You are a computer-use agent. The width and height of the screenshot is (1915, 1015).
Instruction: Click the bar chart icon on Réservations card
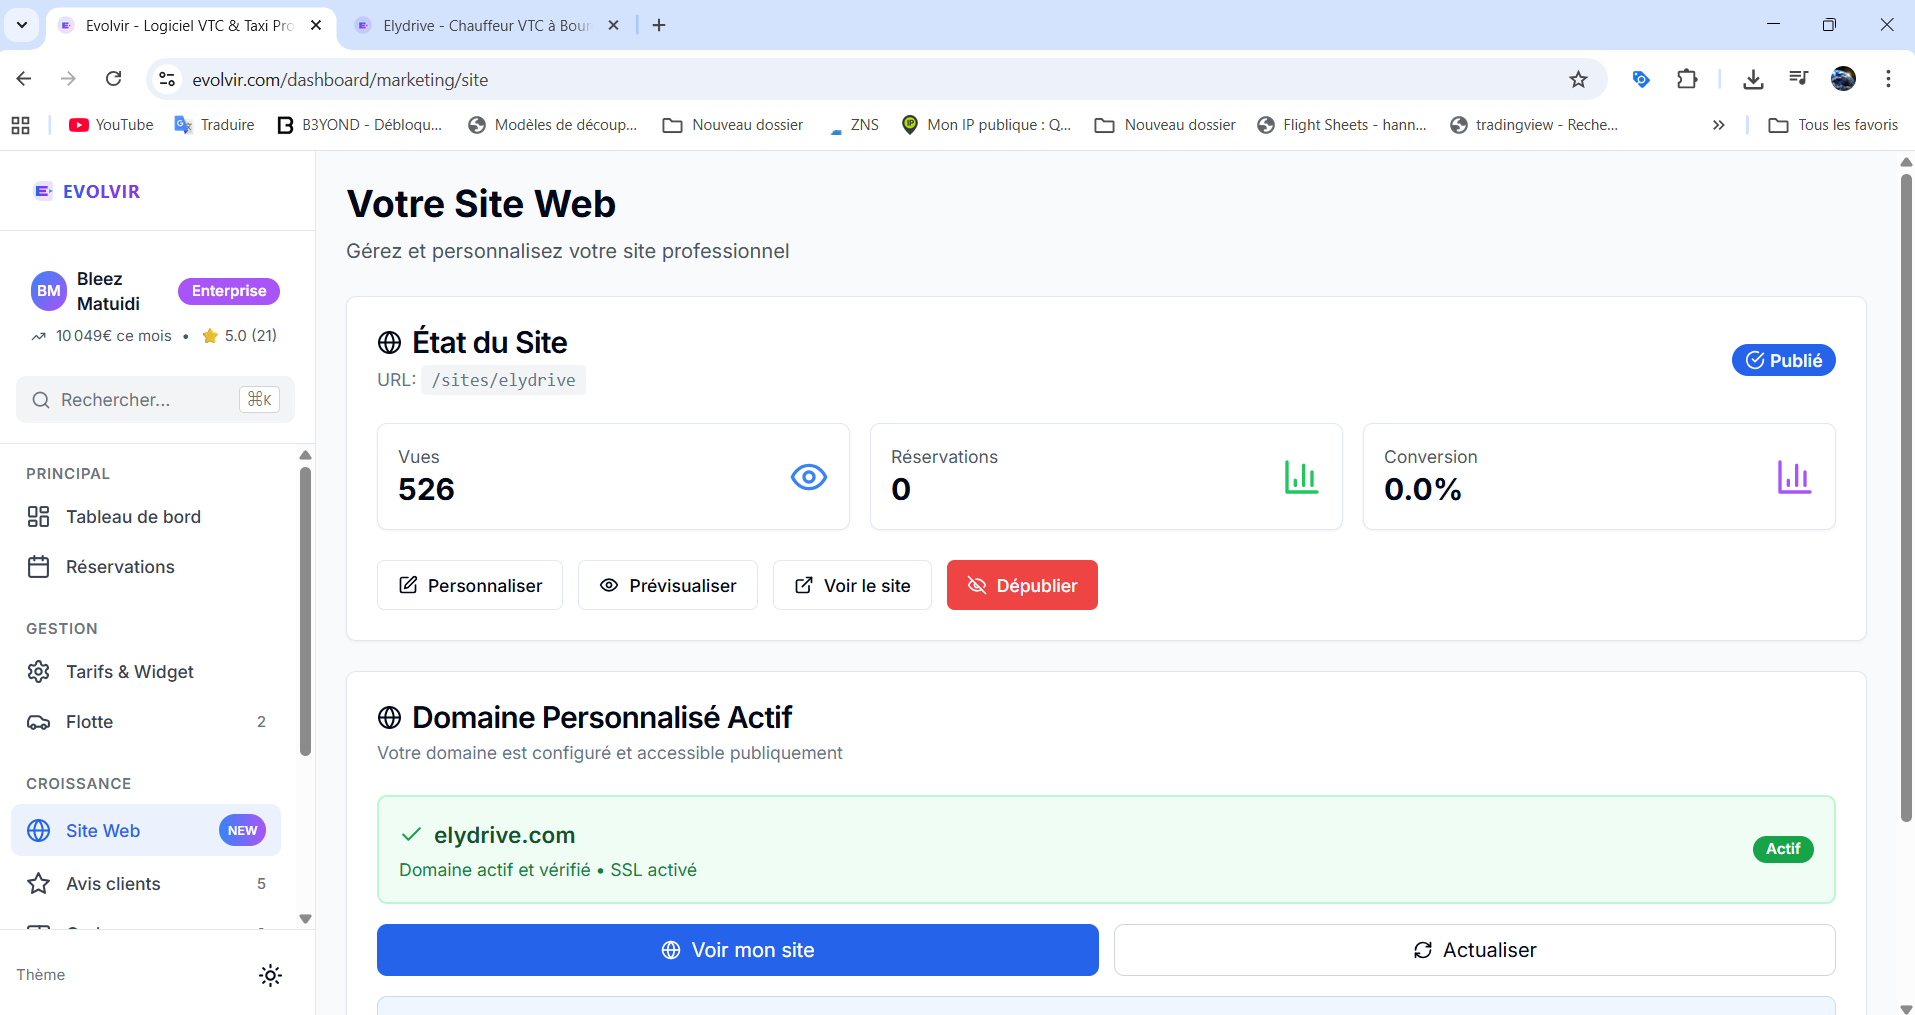[1301, 477]
